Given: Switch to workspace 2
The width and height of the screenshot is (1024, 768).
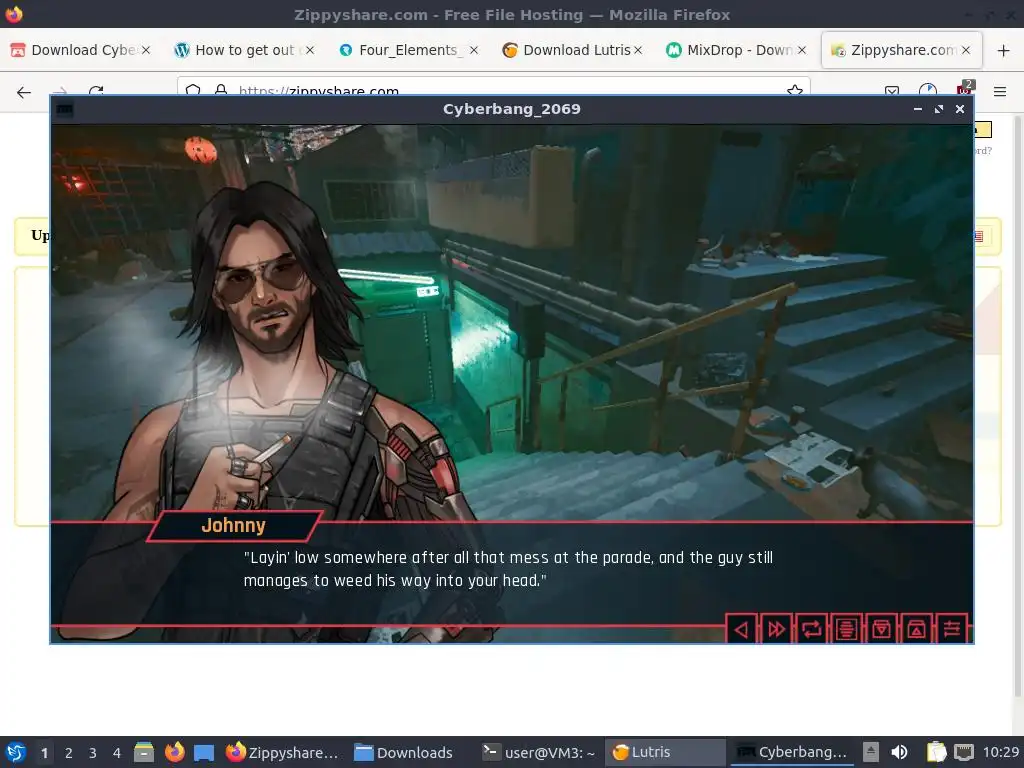Looking at the screenshot, I should (x=69, y=753).
